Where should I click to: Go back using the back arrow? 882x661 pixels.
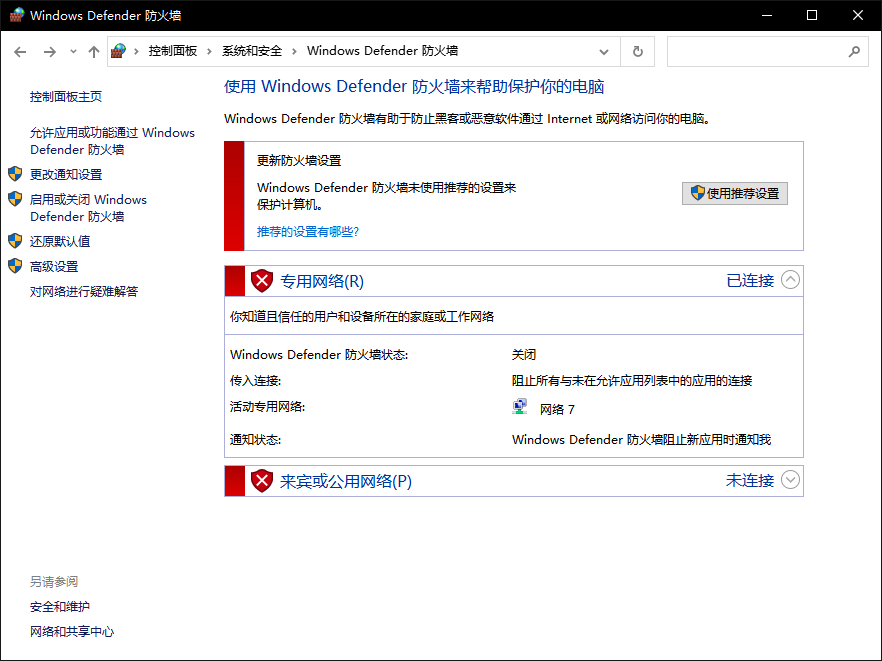tap(20, 52)
